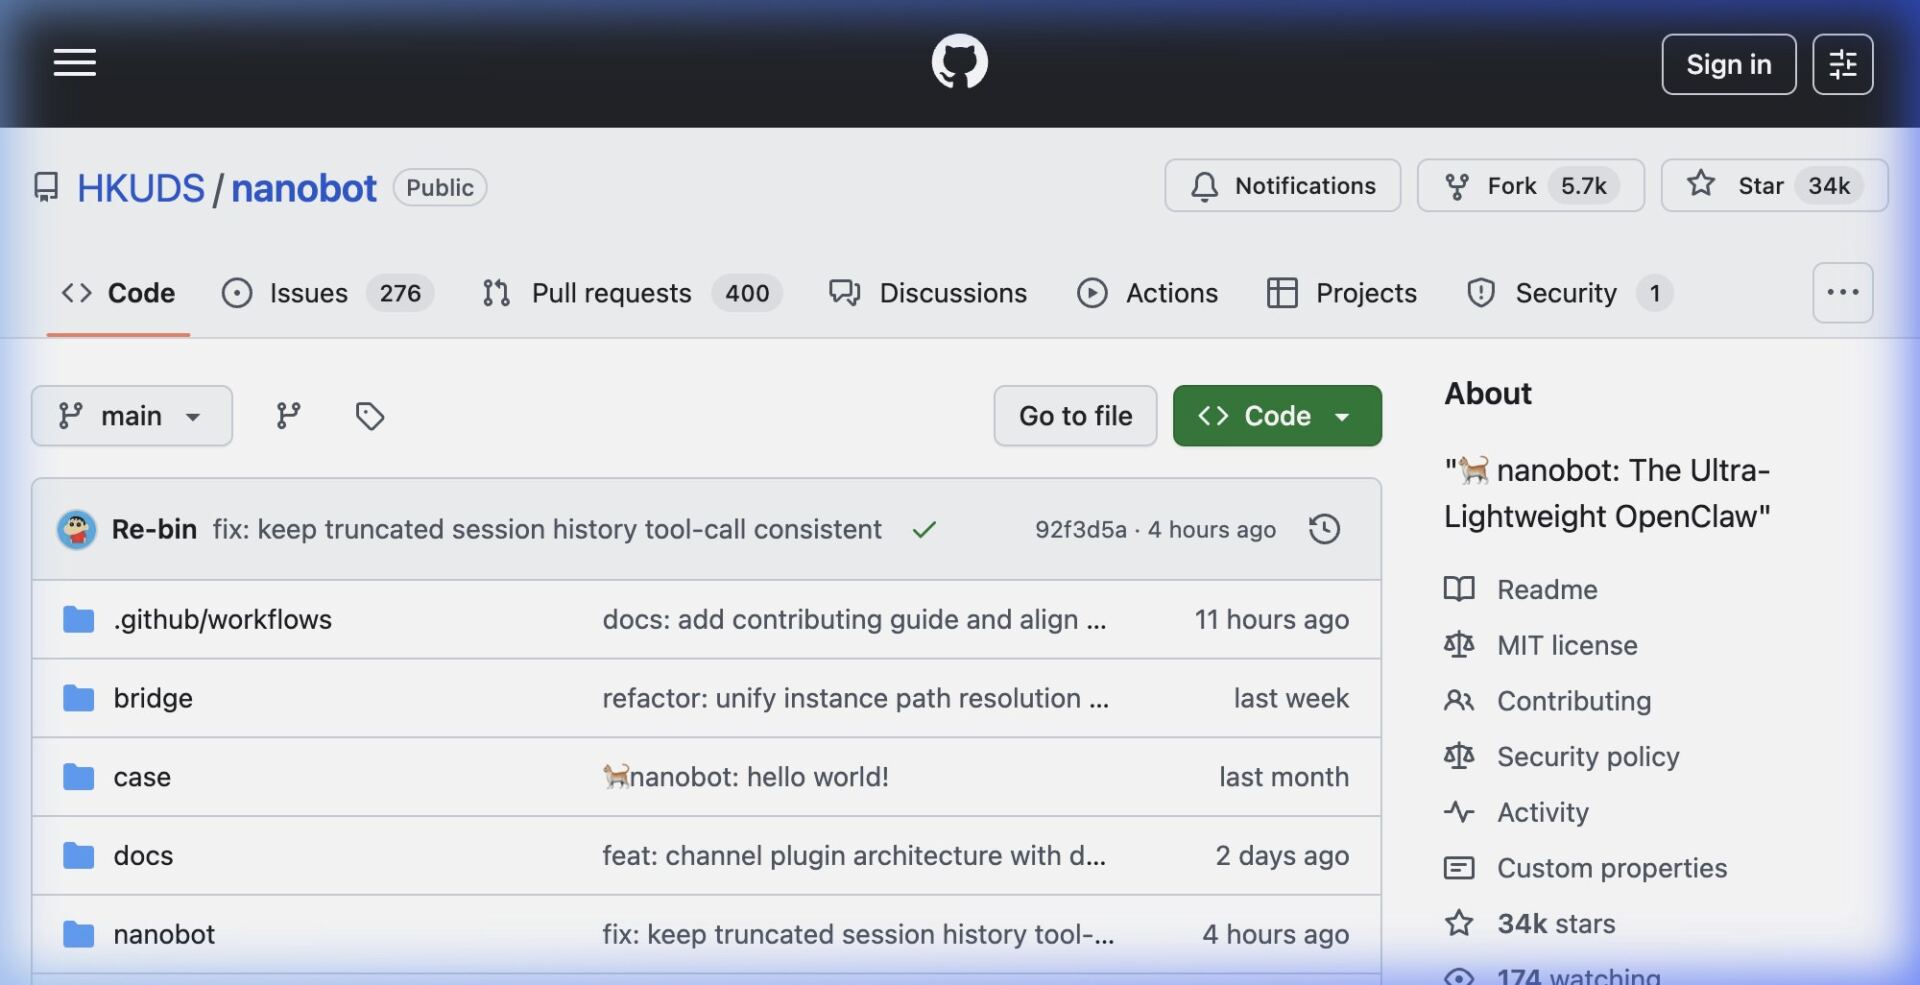This screenshot has height=985, width=1920.
Task: Open the hamburger navigation menu
Action: click(x=75, y=62)
